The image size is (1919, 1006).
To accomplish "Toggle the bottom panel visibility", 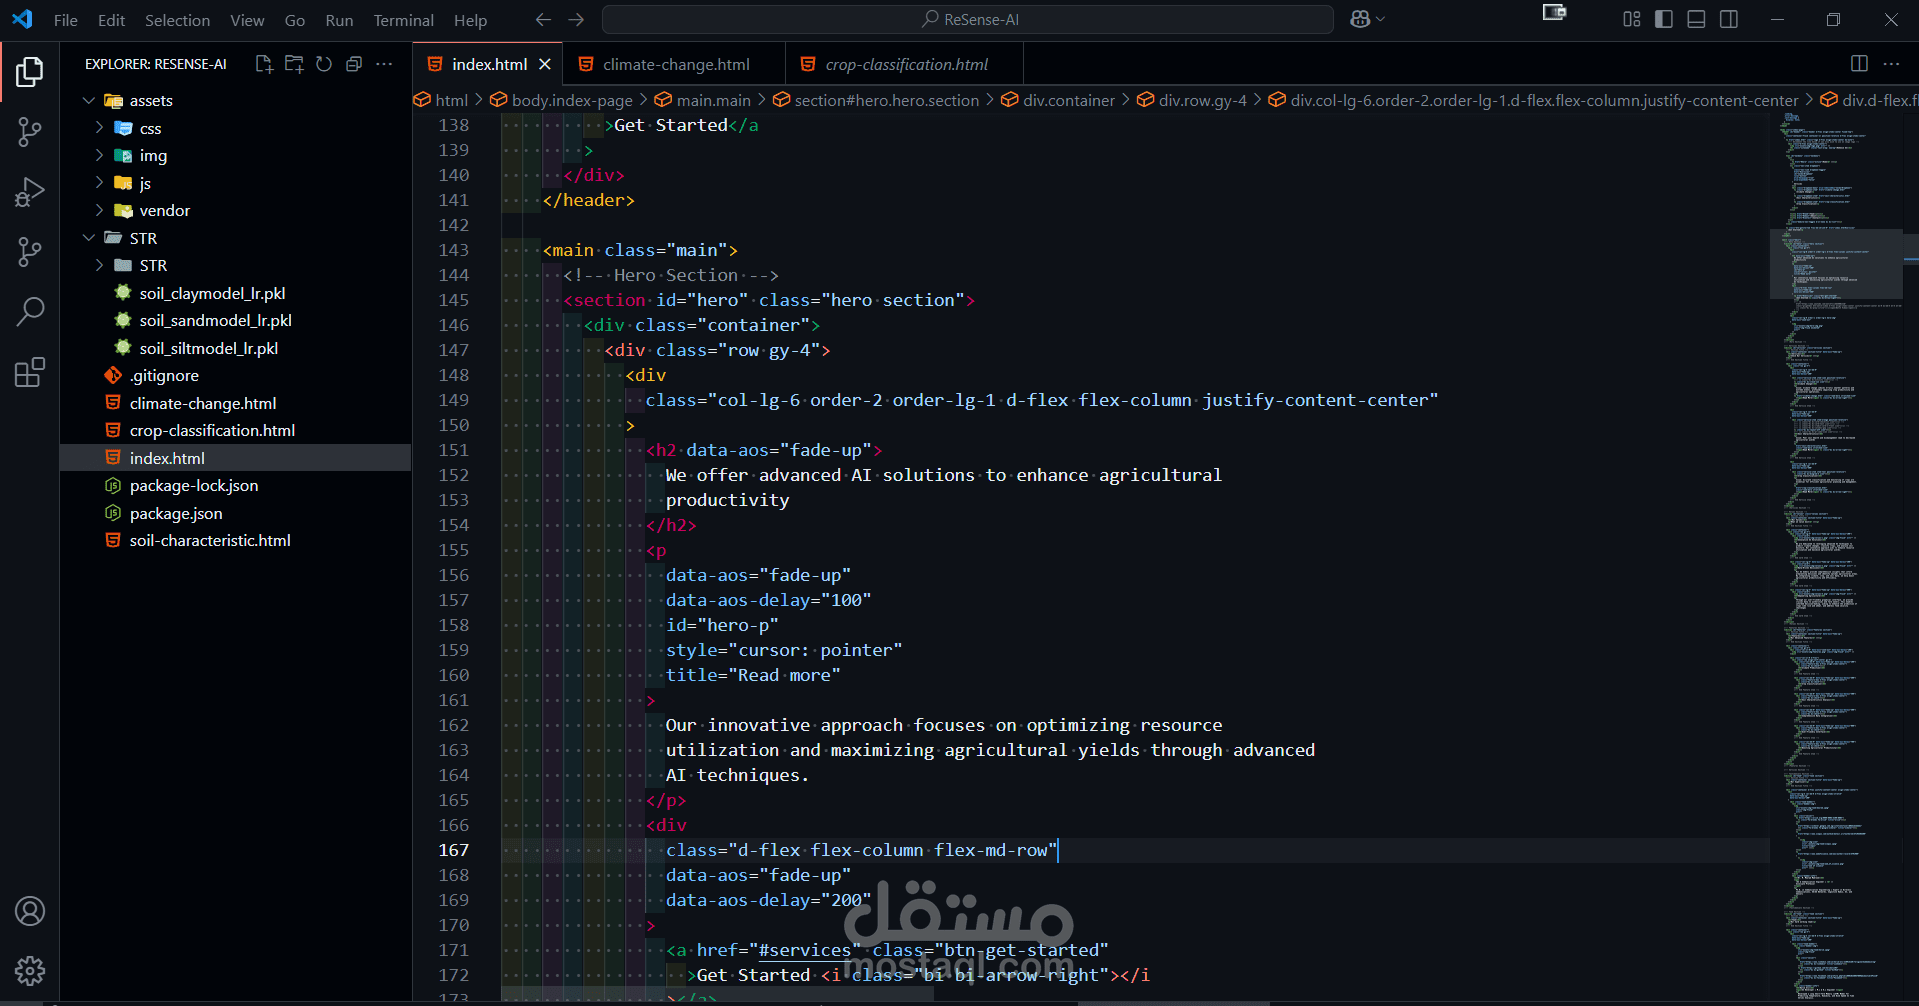I will [1696, 19].
